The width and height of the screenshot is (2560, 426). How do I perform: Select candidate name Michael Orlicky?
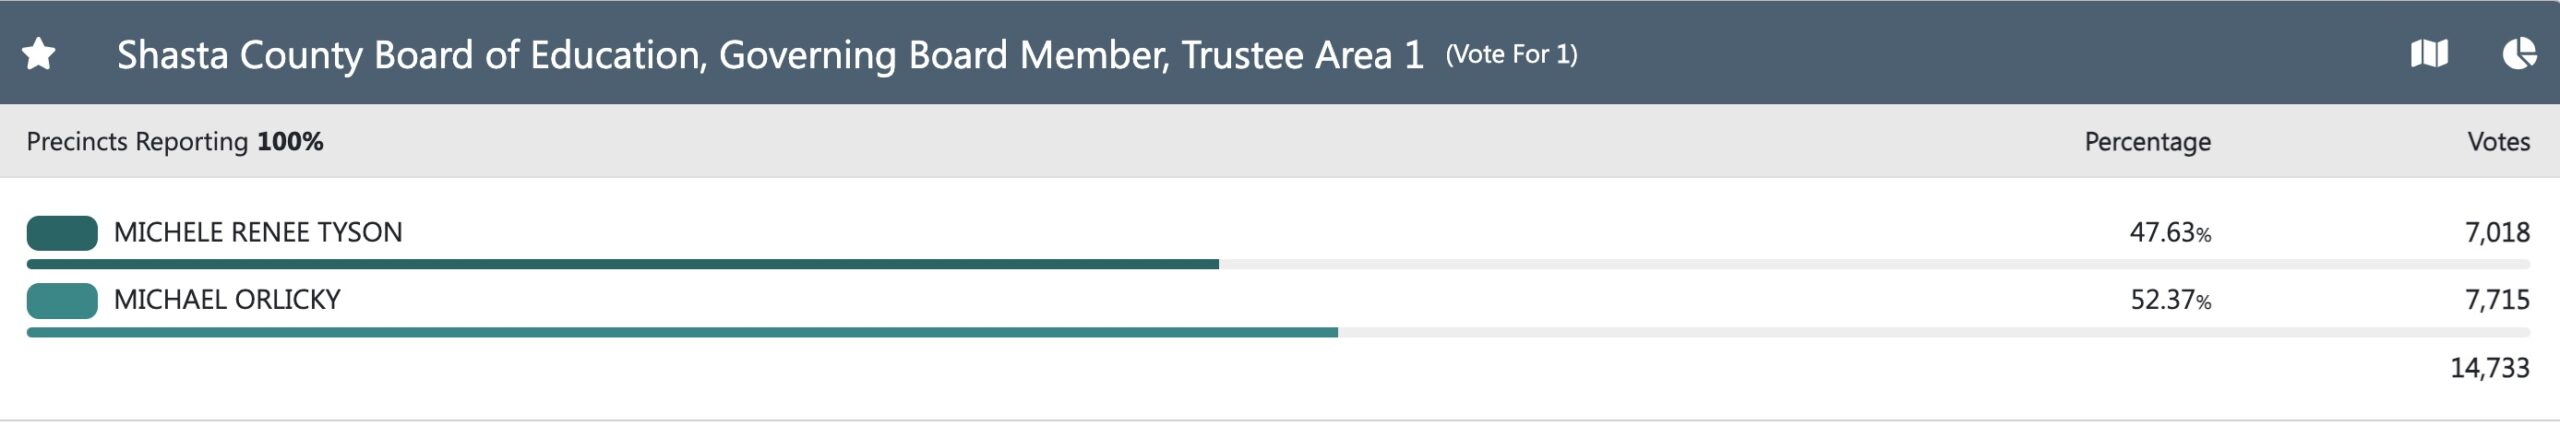pos(227,300)
